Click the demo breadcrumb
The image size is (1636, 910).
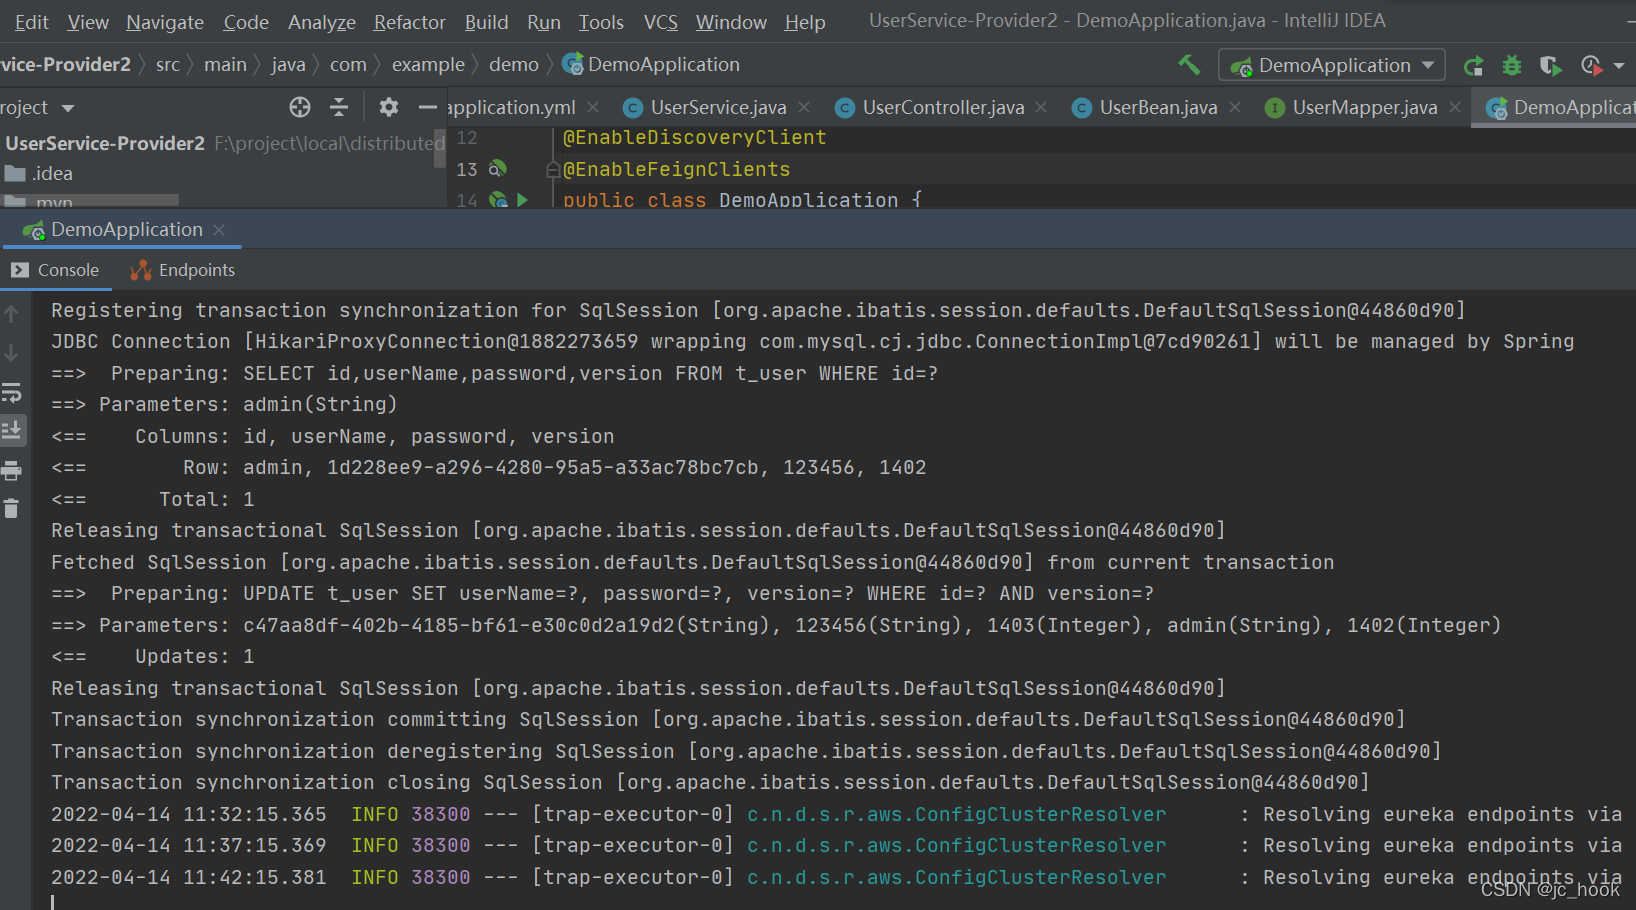[514, 65]
